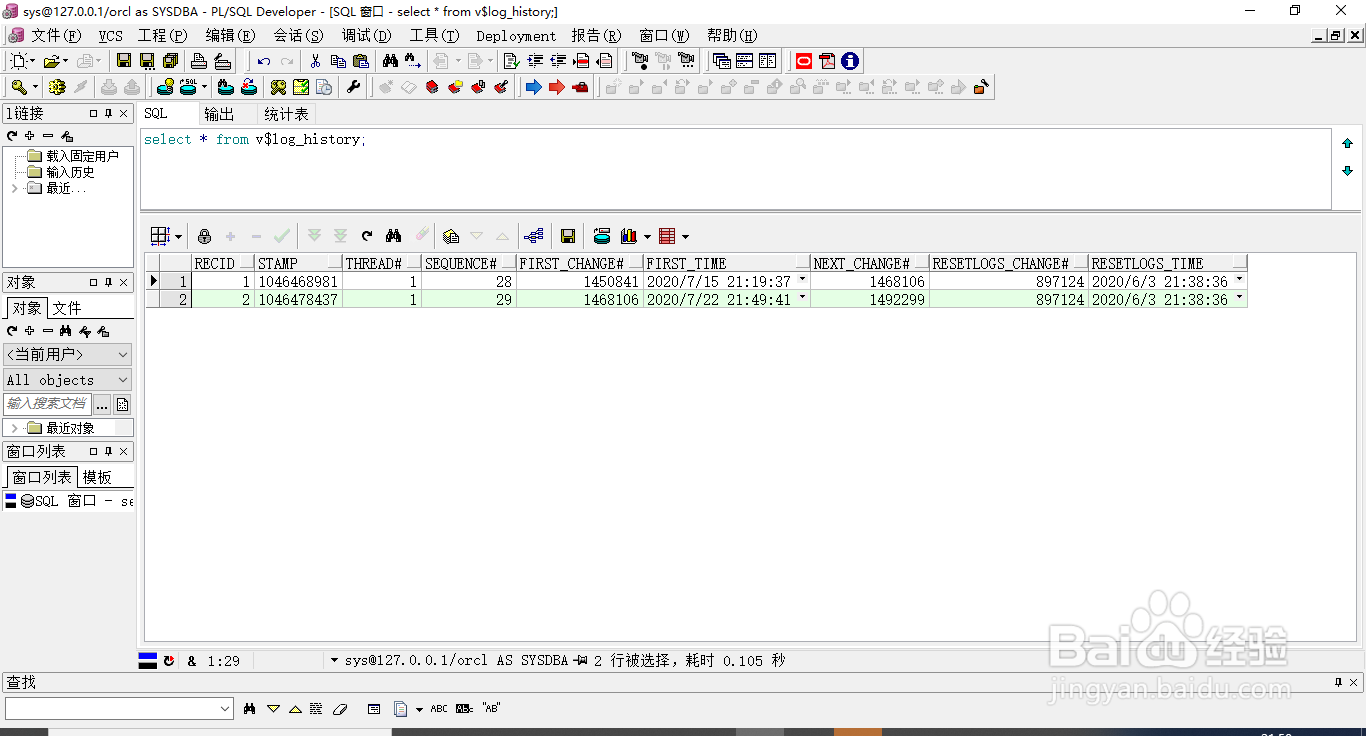Image resolution: width=1366 pixels, height=736 pixels.
Task: Click the Preferences wrench icon
Action: pos(354,87)
